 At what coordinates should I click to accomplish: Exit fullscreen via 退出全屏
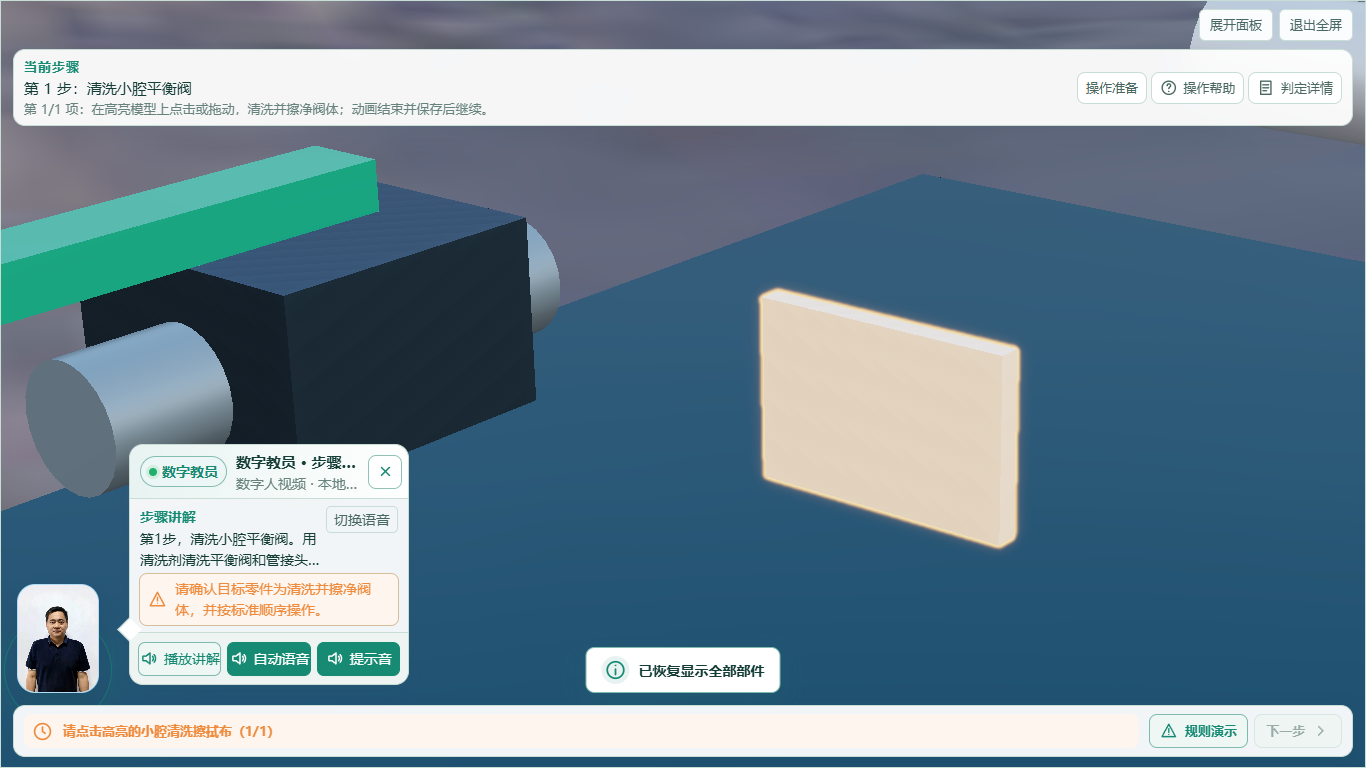click(x=1316, y=25)
